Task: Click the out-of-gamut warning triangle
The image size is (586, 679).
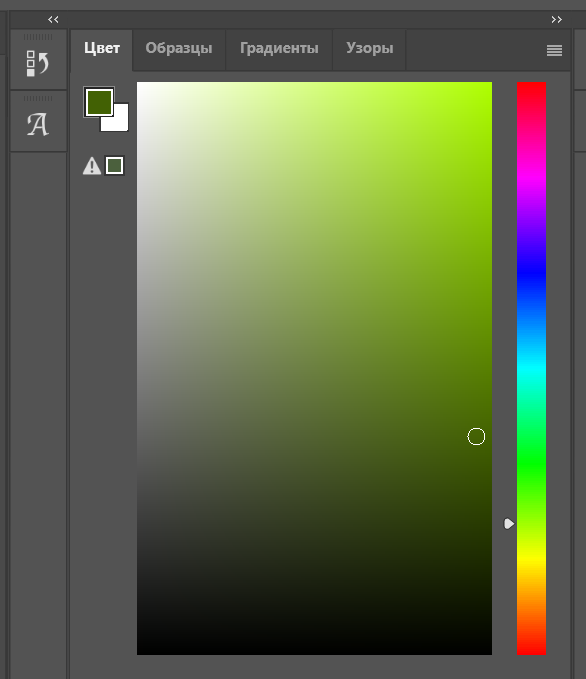Action: (x=92, y=166)
